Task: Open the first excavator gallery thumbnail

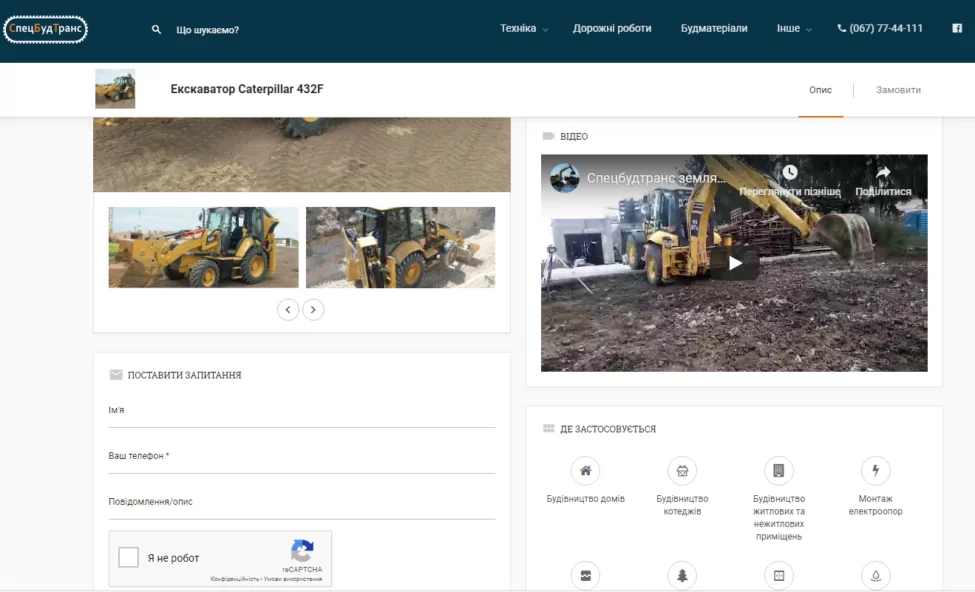Action: coord(203,247)
